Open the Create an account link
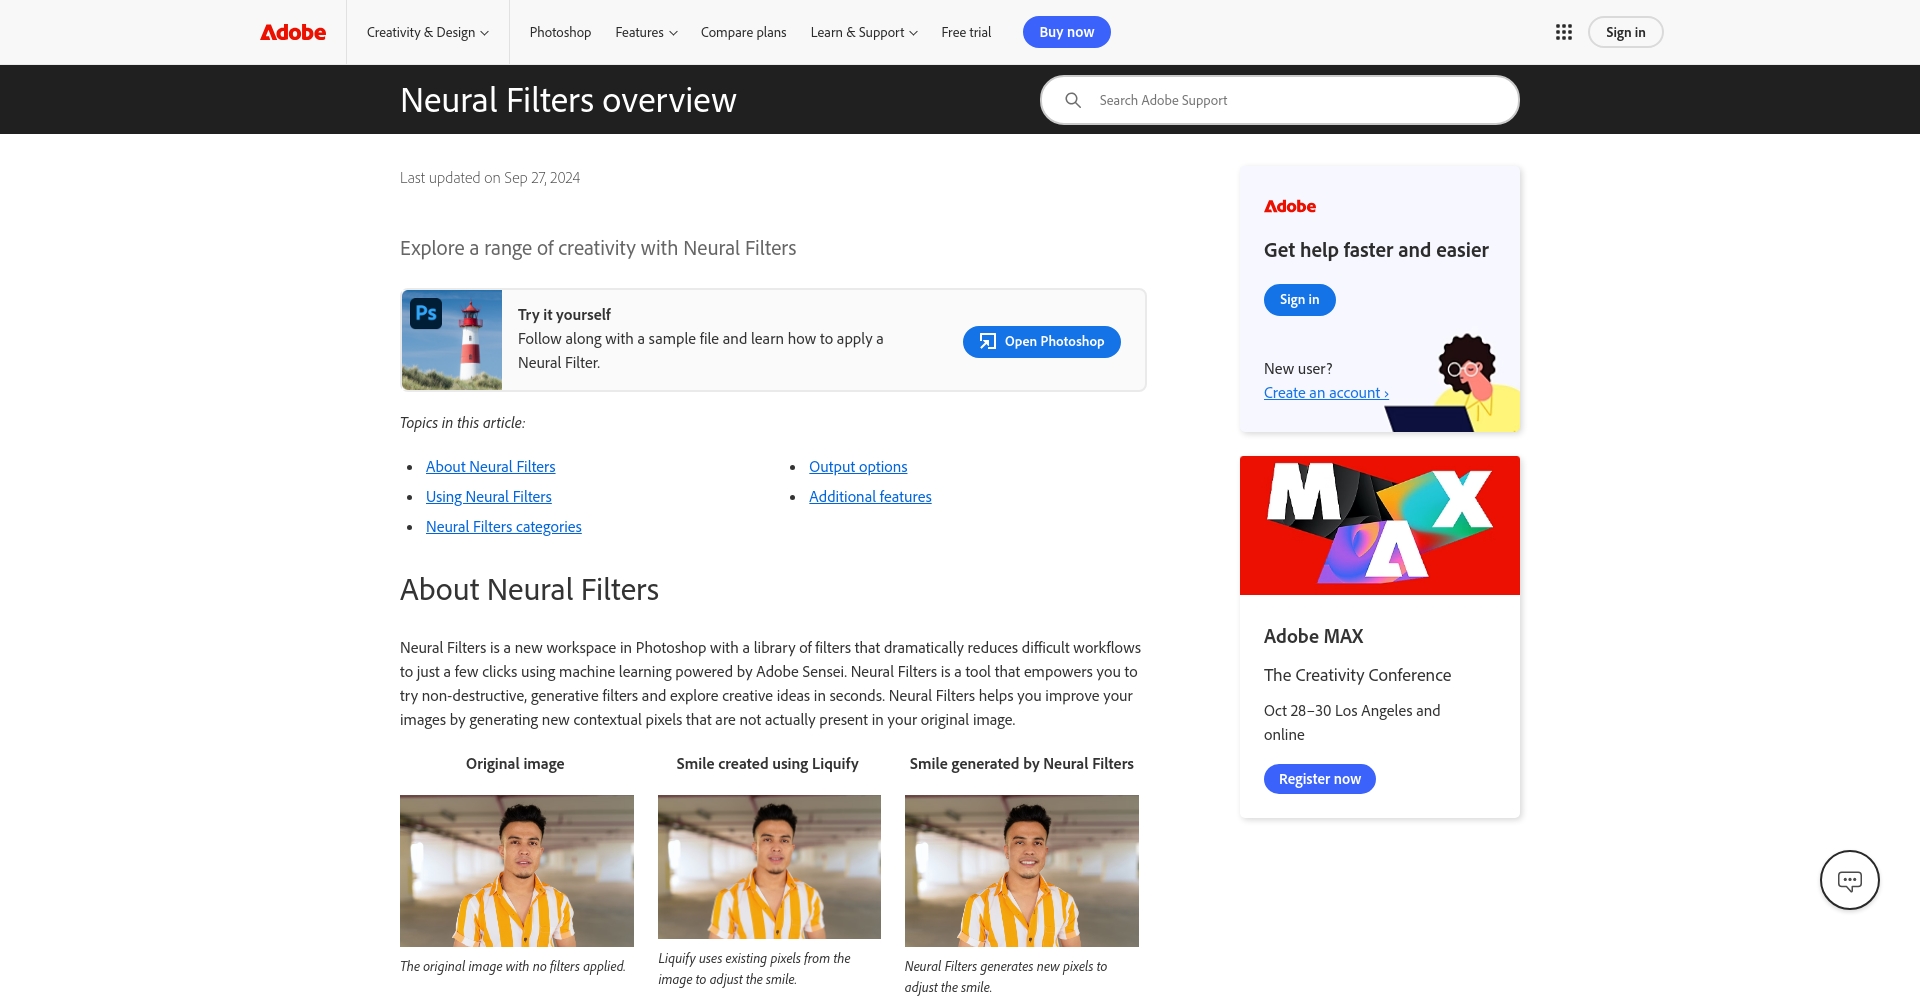 1326,393
